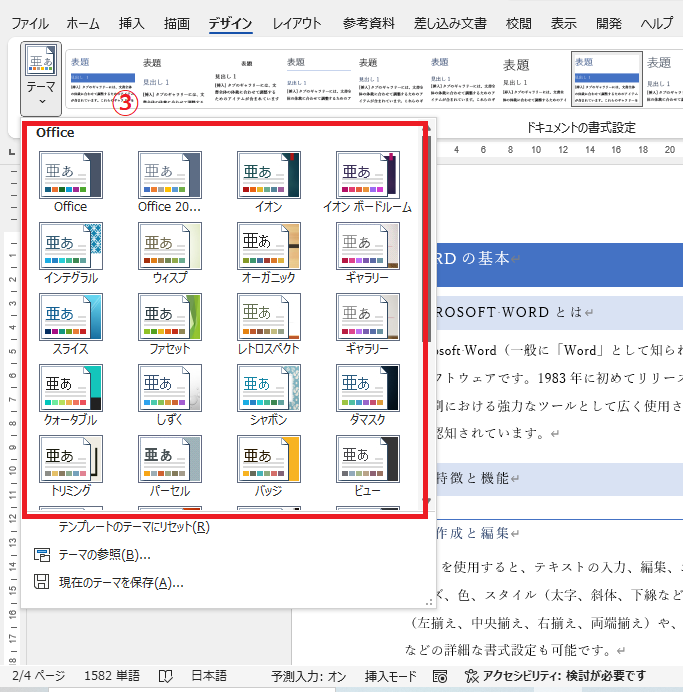The image size is (683, 692).
Task: Click アクセシビリティ: 検討が必要です text
Action: click(x=564, y=676)
